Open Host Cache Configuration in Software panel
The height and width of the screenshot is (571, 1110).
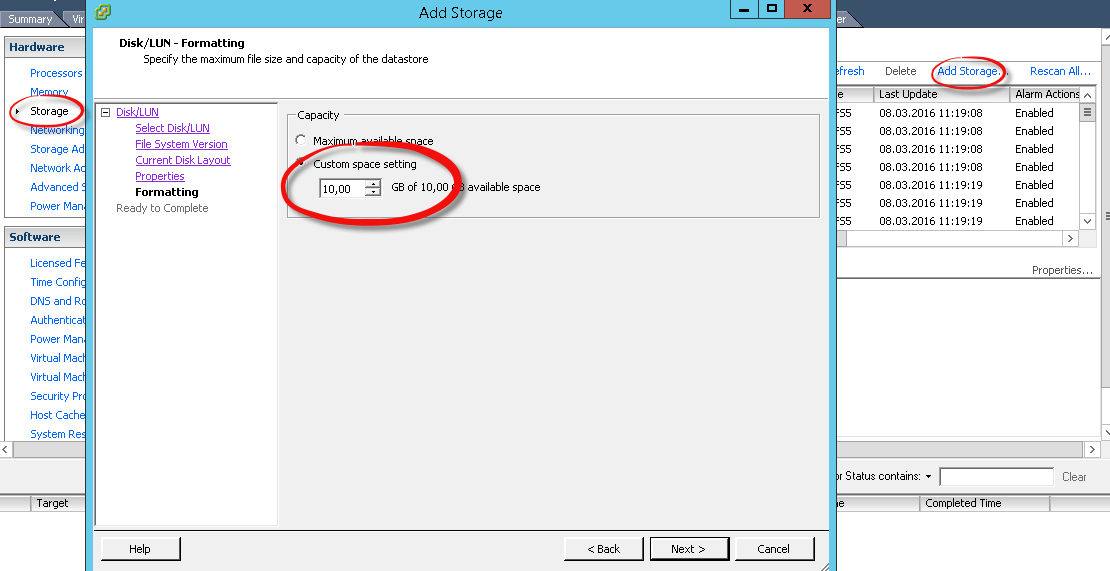[x=57, y=415]
